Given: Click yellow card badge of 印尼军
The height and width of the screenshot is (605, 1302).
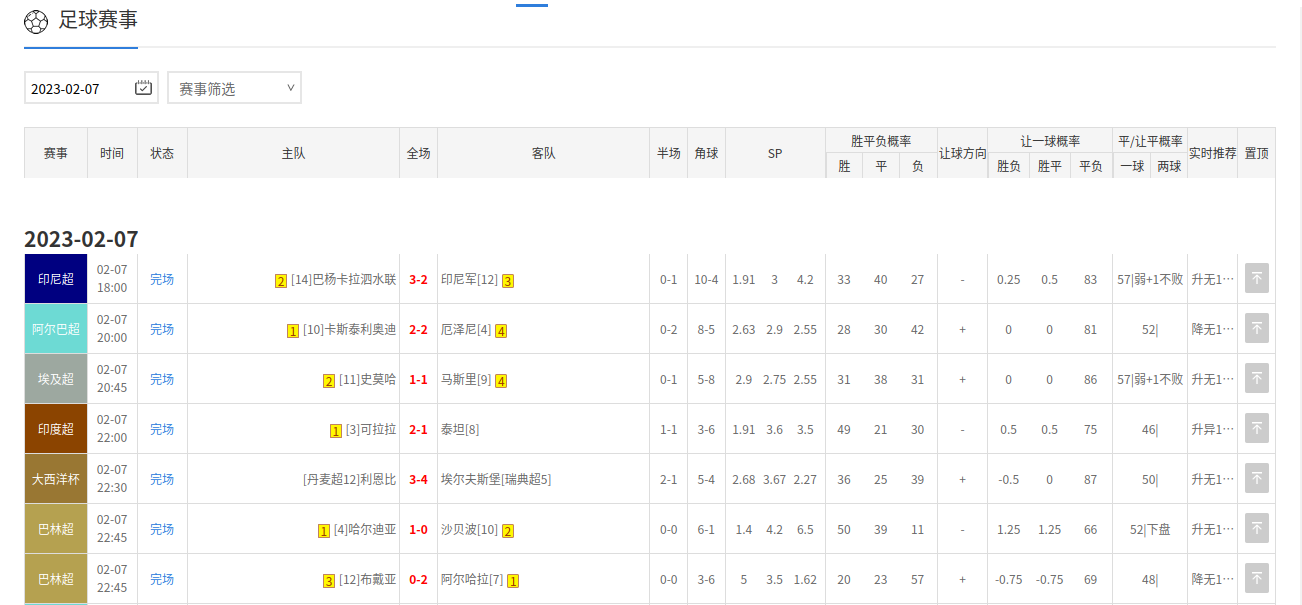Looking at the screenshot, I should point(508,281).
